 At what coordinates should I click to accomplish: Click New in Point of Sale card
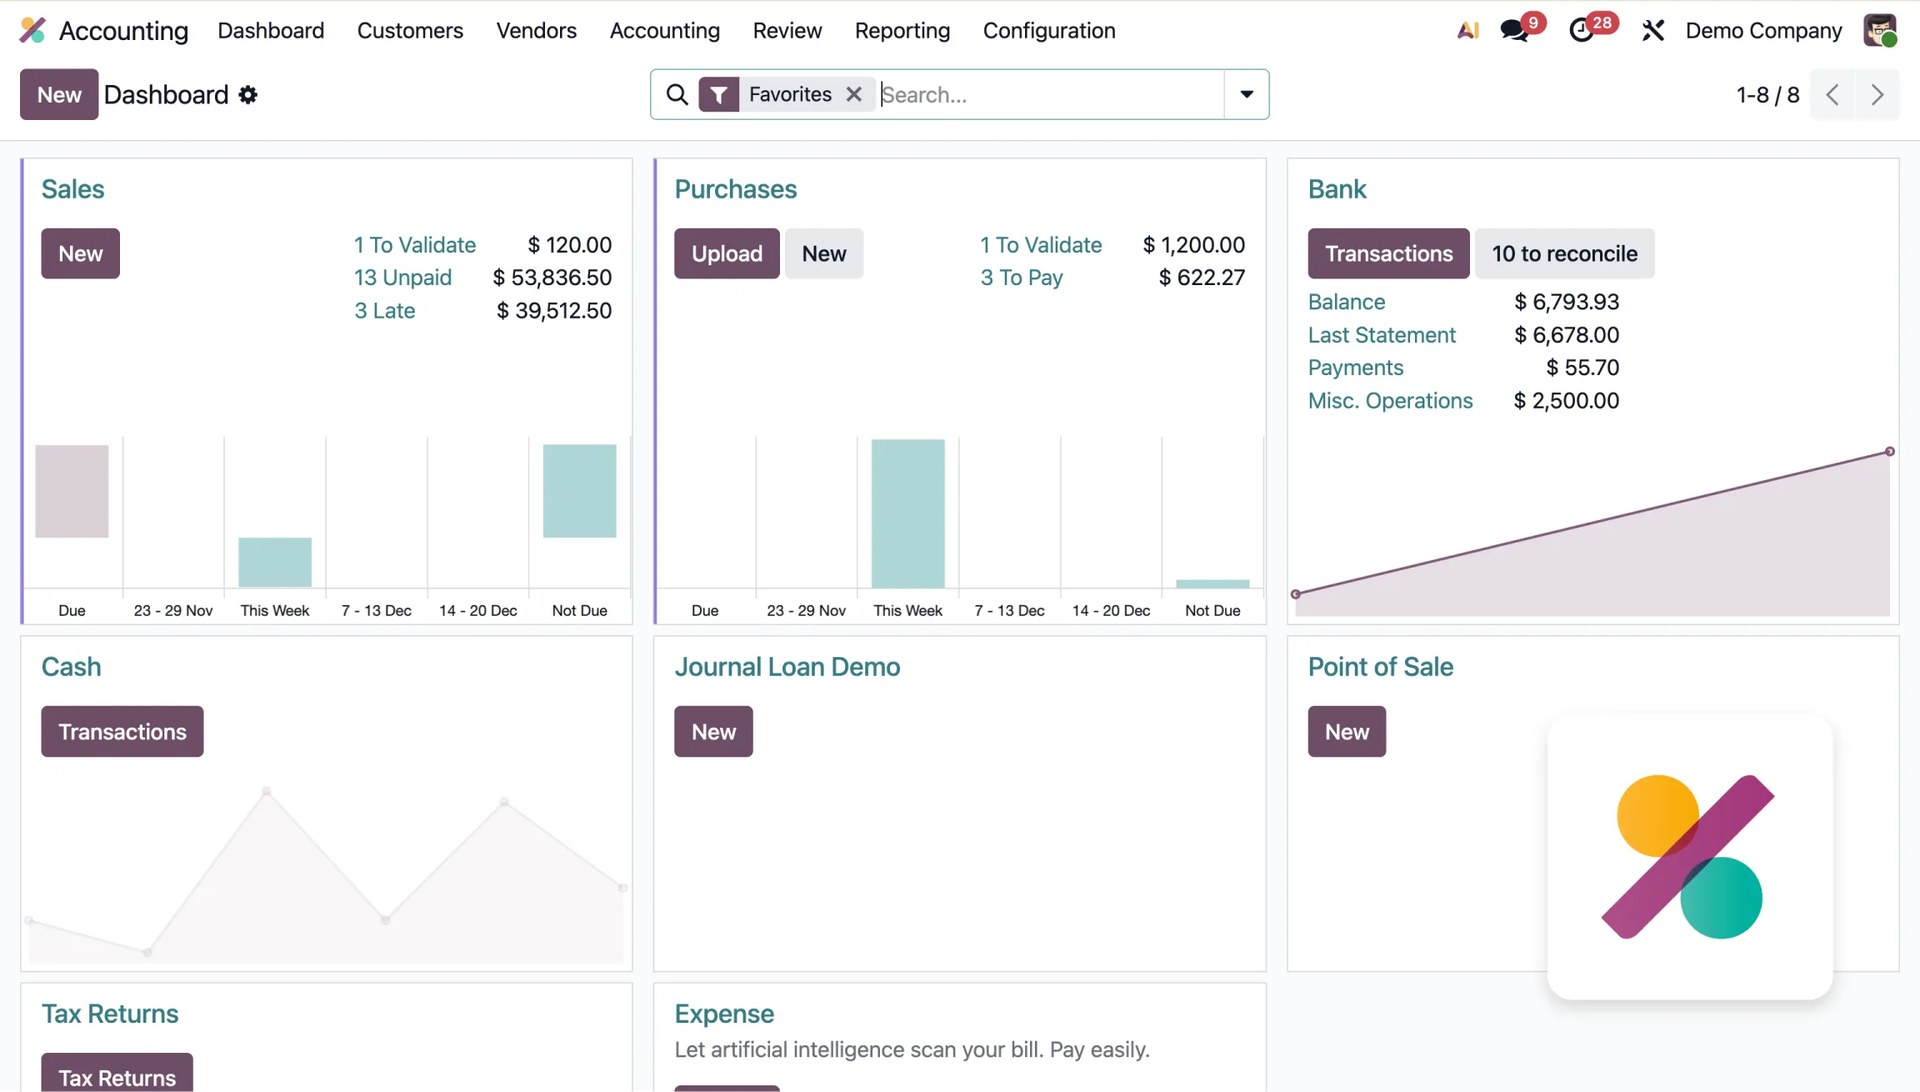[1347, 732]
